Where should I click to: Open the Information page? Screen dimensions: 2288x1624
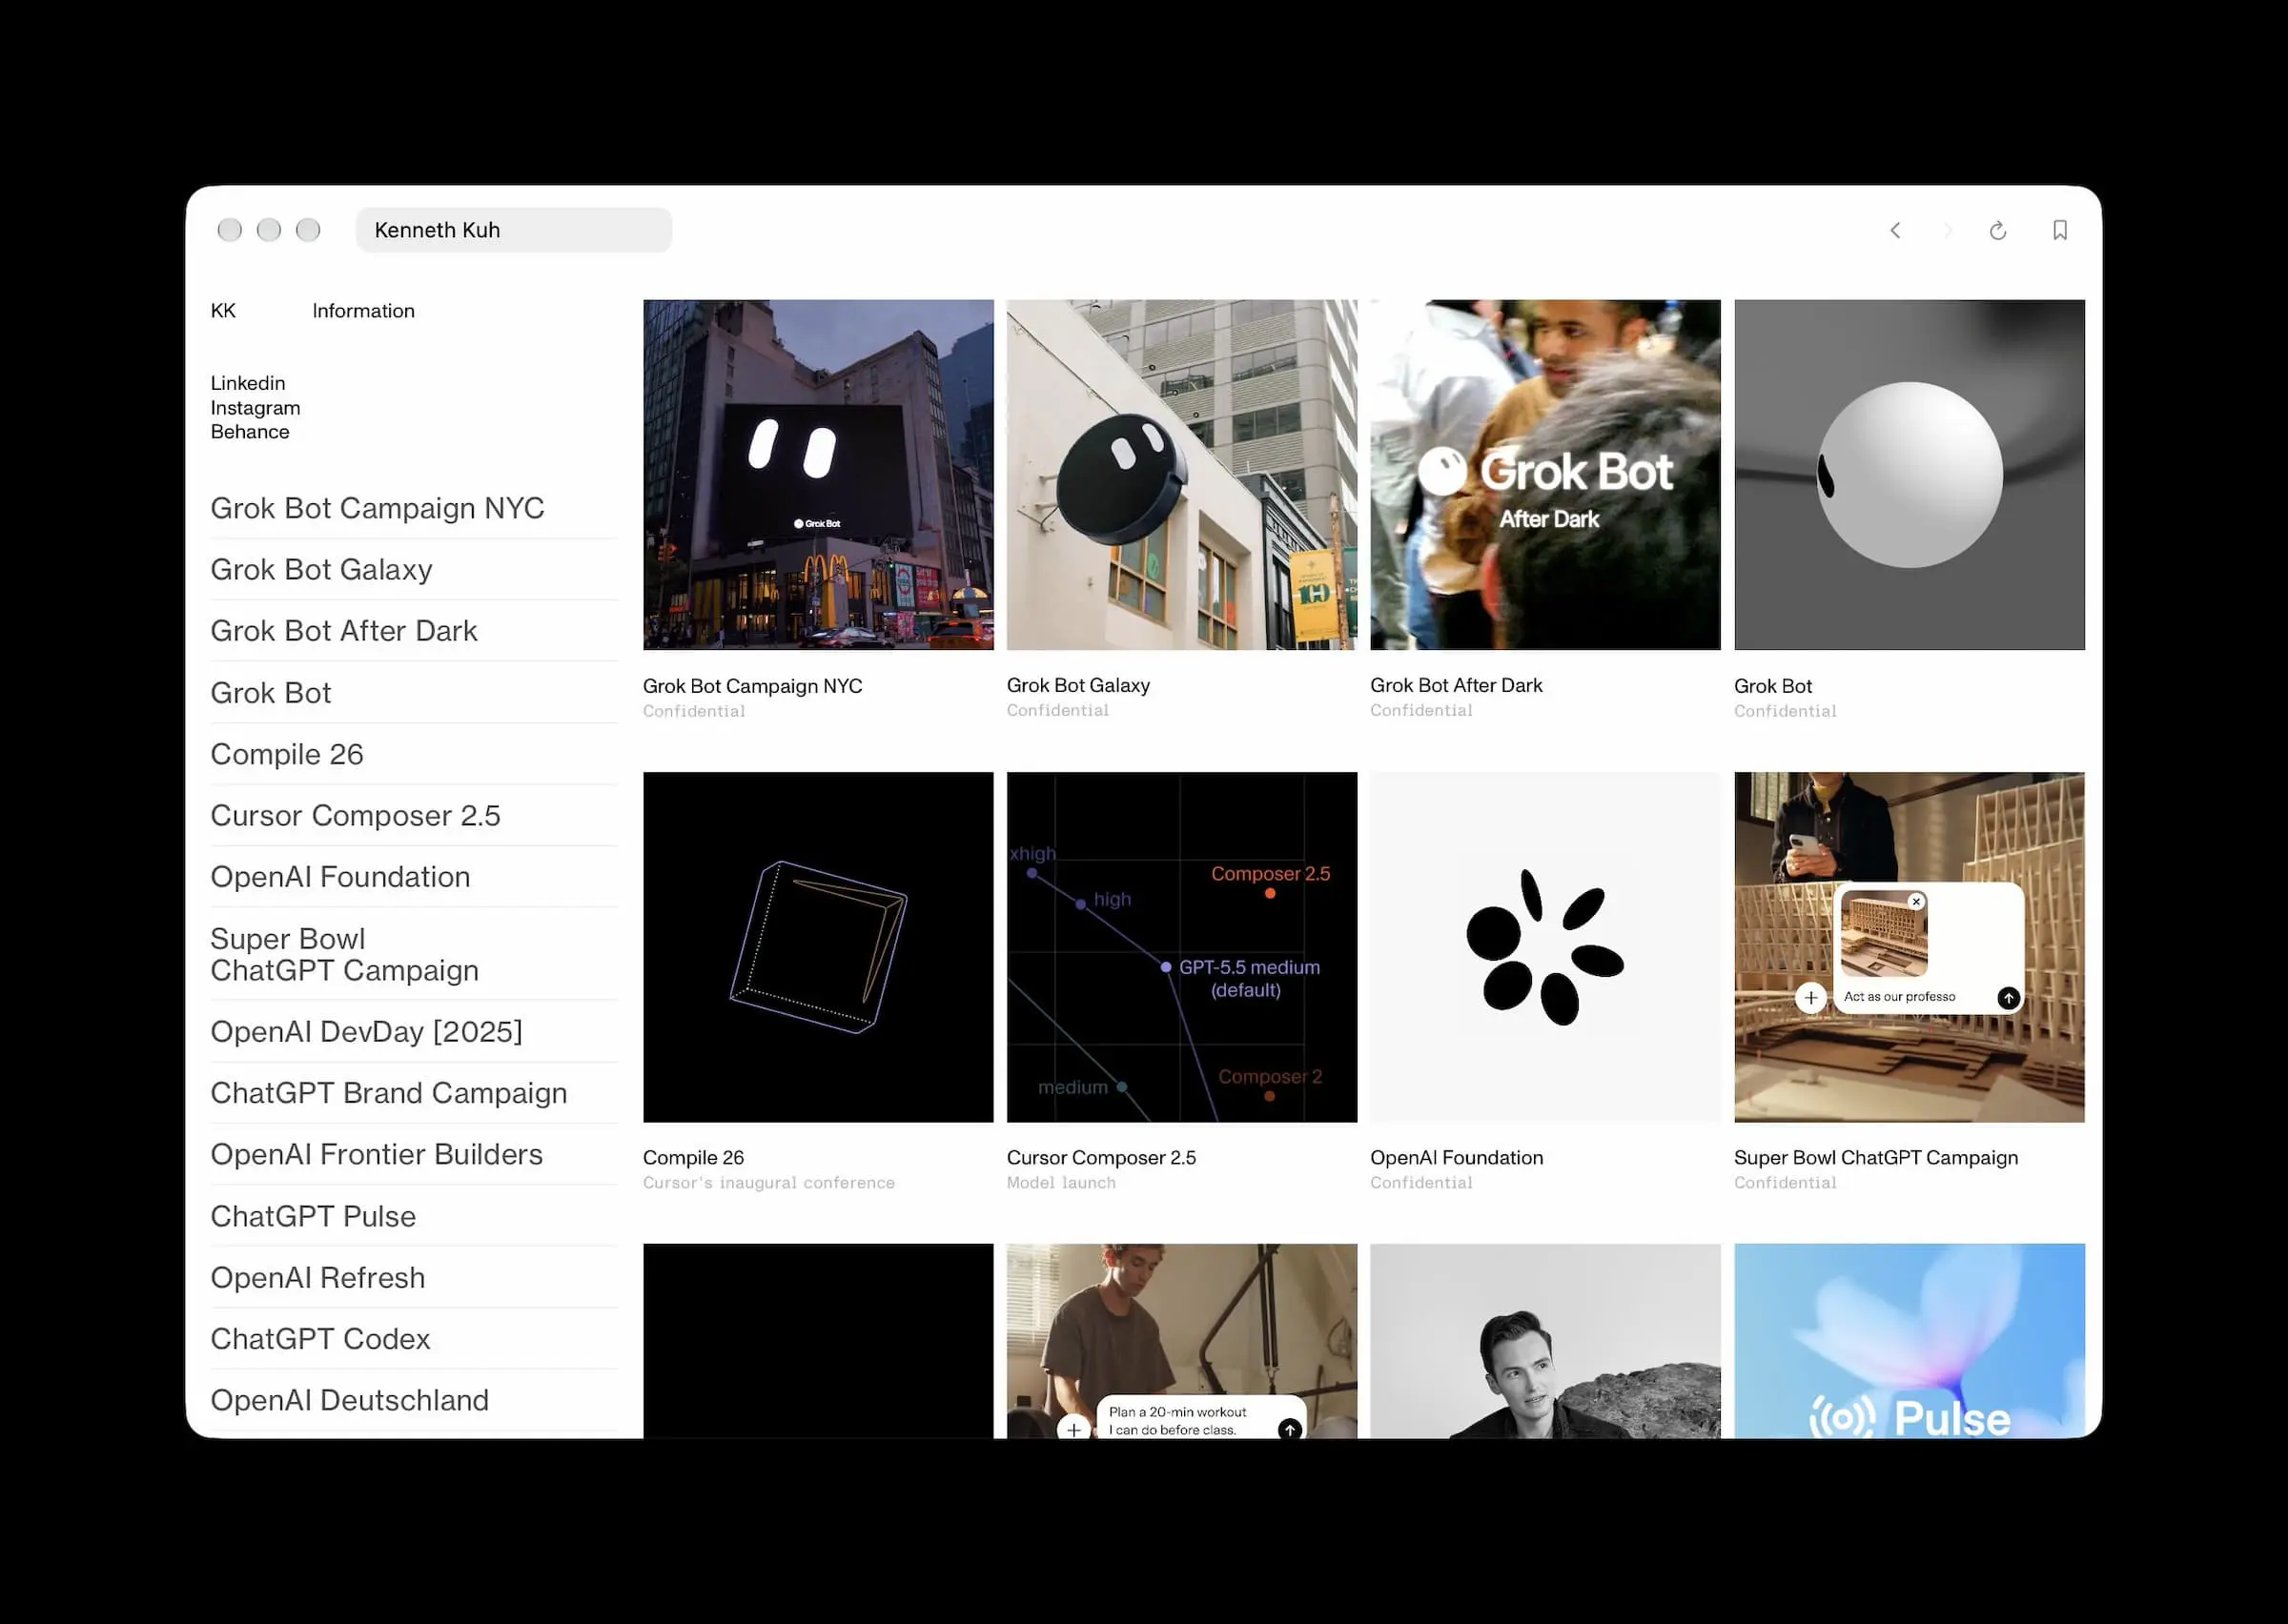[363, 311]
